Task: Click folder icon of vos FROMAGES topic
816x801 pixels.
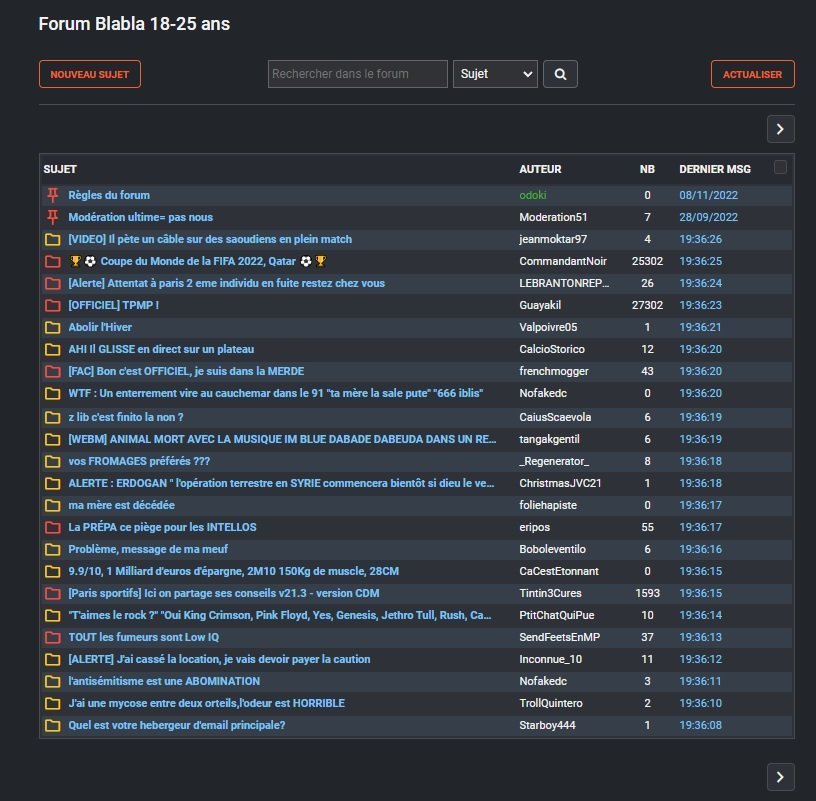Action: [53, 461]
